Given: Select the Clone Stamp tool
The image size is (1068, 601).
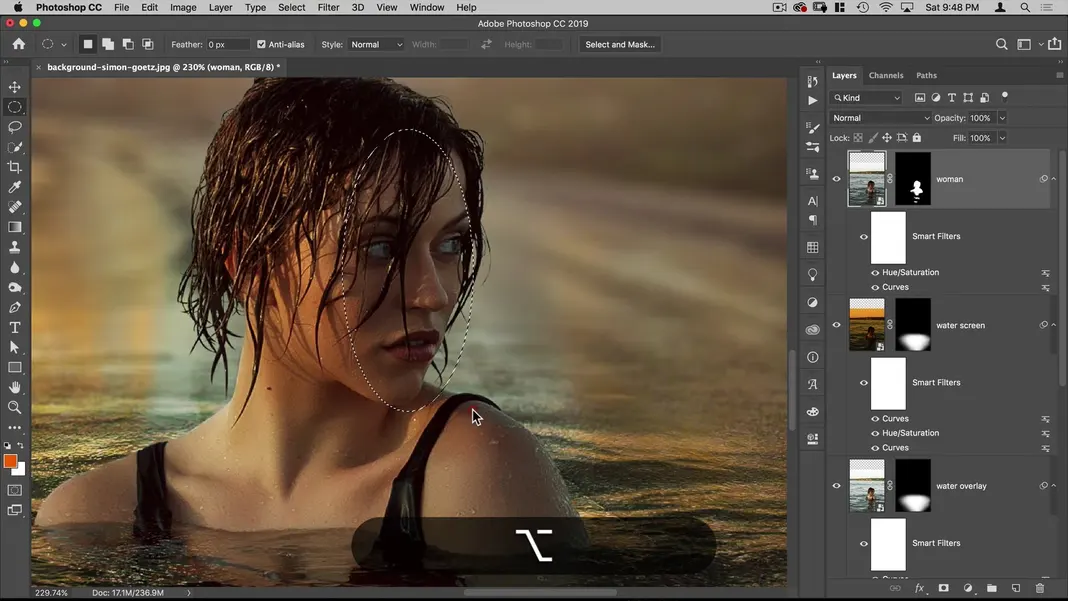Looking at the screenshot, I should coord(14,247).
